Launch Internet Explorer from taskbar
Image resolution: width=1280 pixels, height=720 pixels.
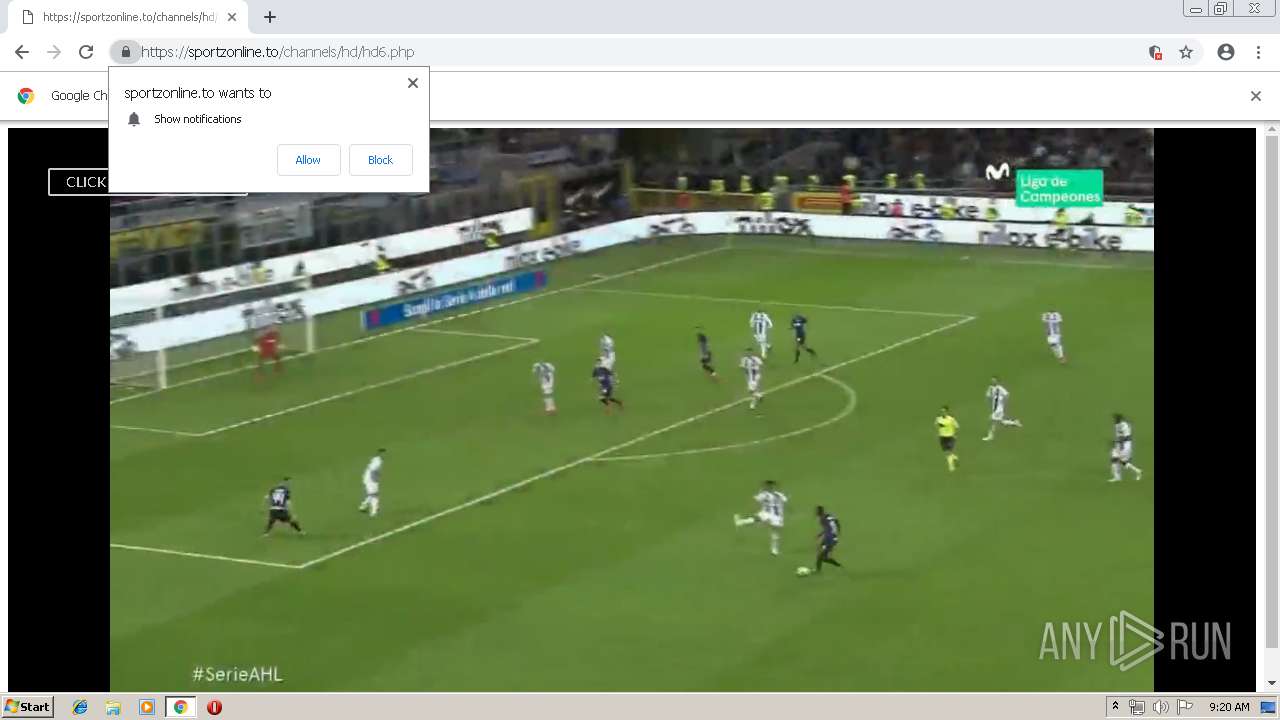coord(80,707)
